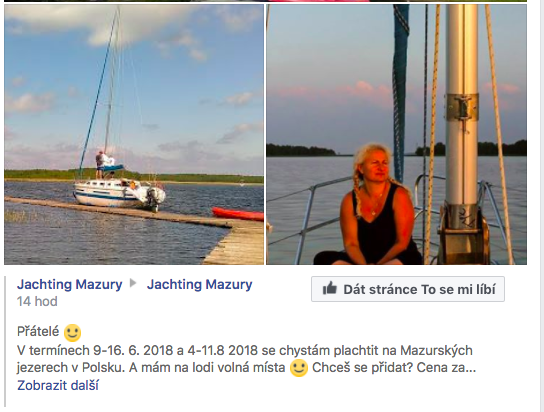Screen dimensions: 544x412
Task: Click the person standing on the sailboat
Action: 100,164
